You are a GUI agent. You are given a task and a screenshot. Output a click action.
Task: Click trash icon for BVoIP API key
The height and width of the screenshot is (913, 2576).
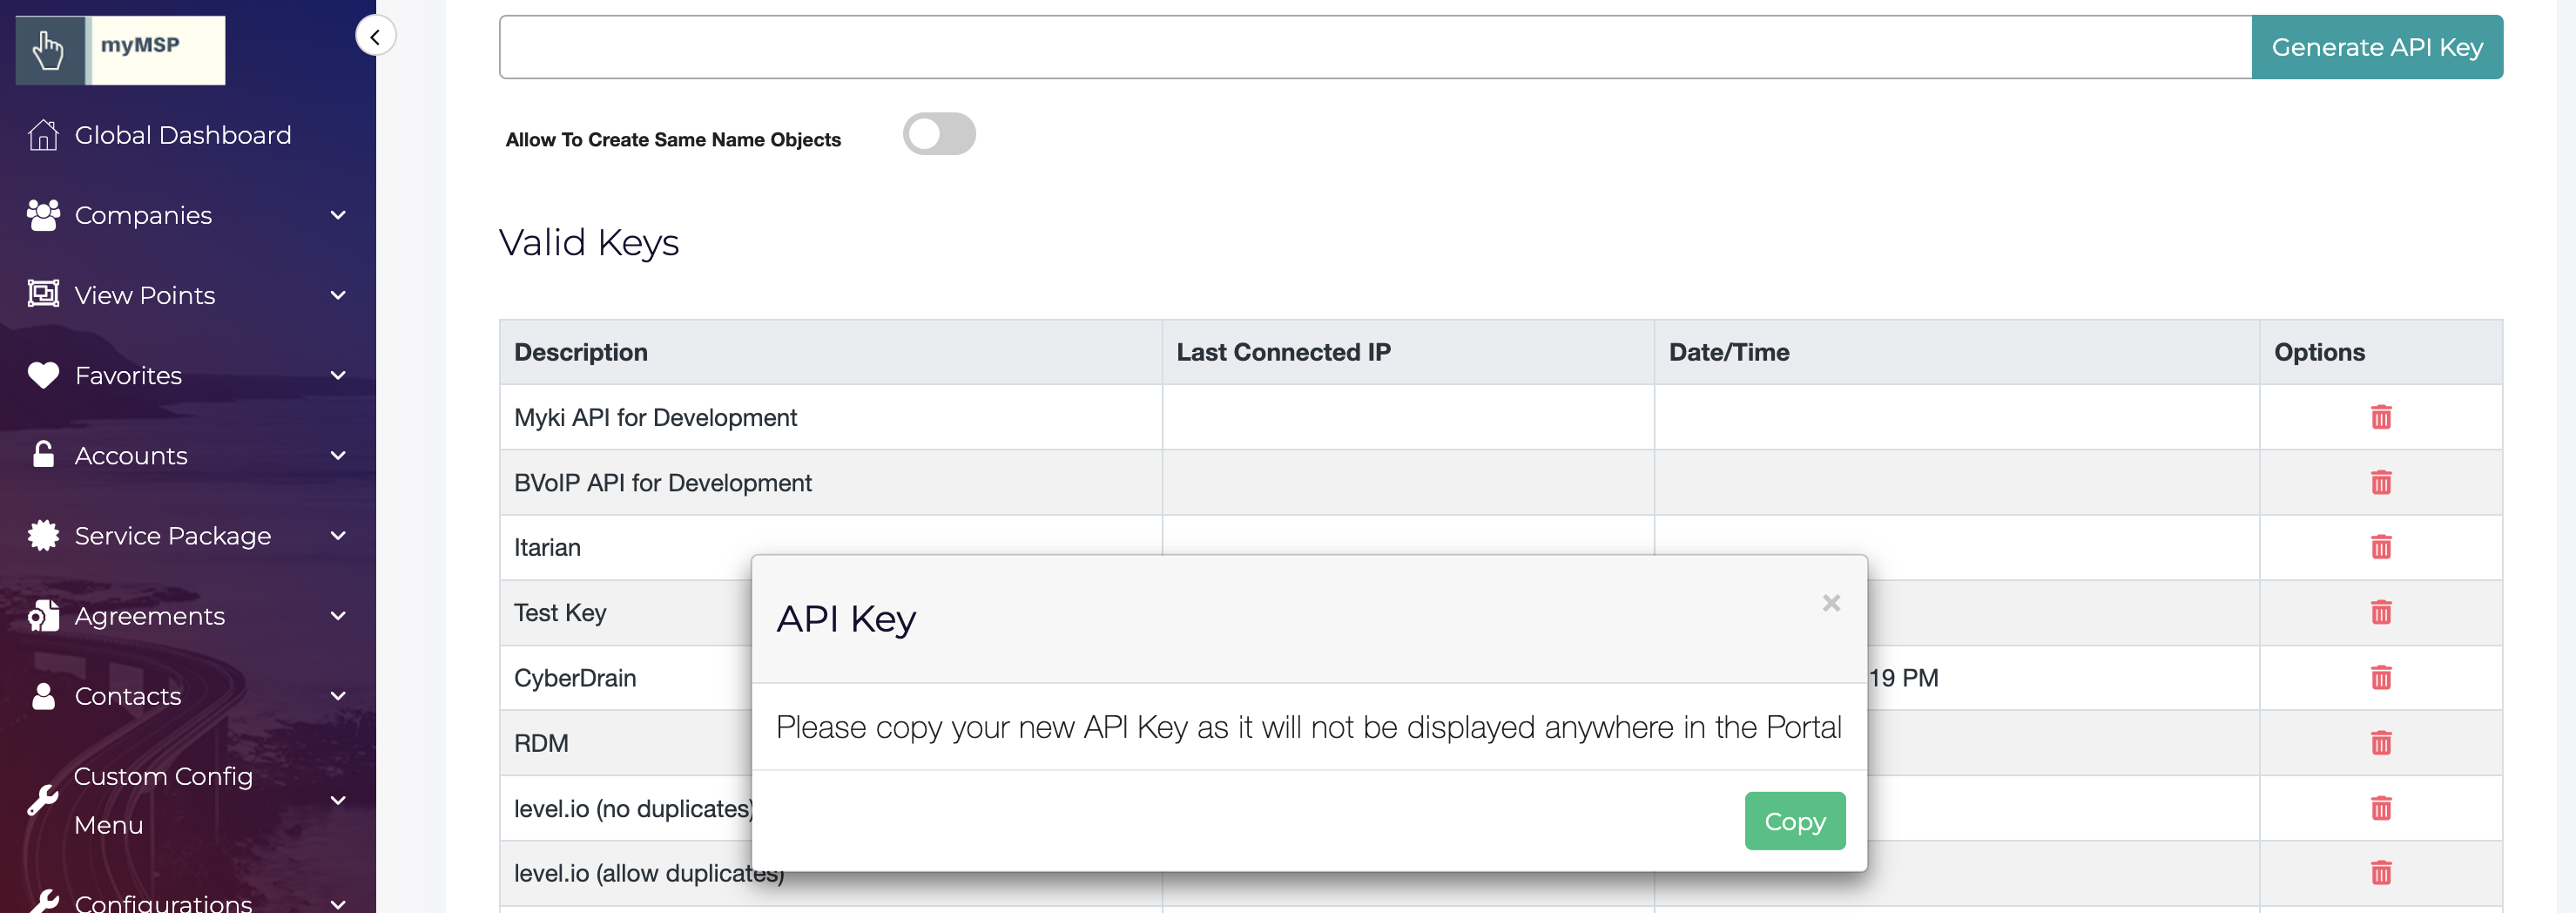click(x=2380, y=483)
